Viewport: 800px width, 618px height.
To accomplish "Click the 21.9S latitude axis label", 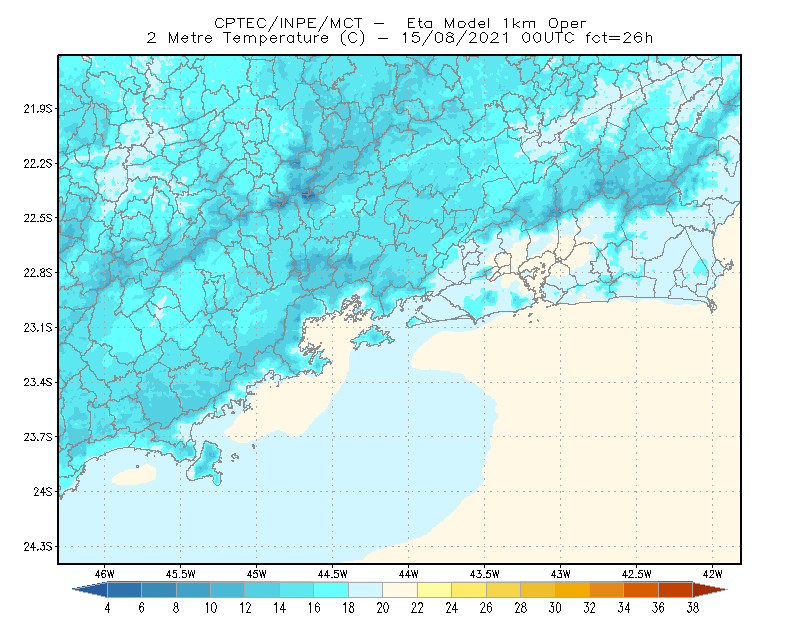I will (38, 109).
